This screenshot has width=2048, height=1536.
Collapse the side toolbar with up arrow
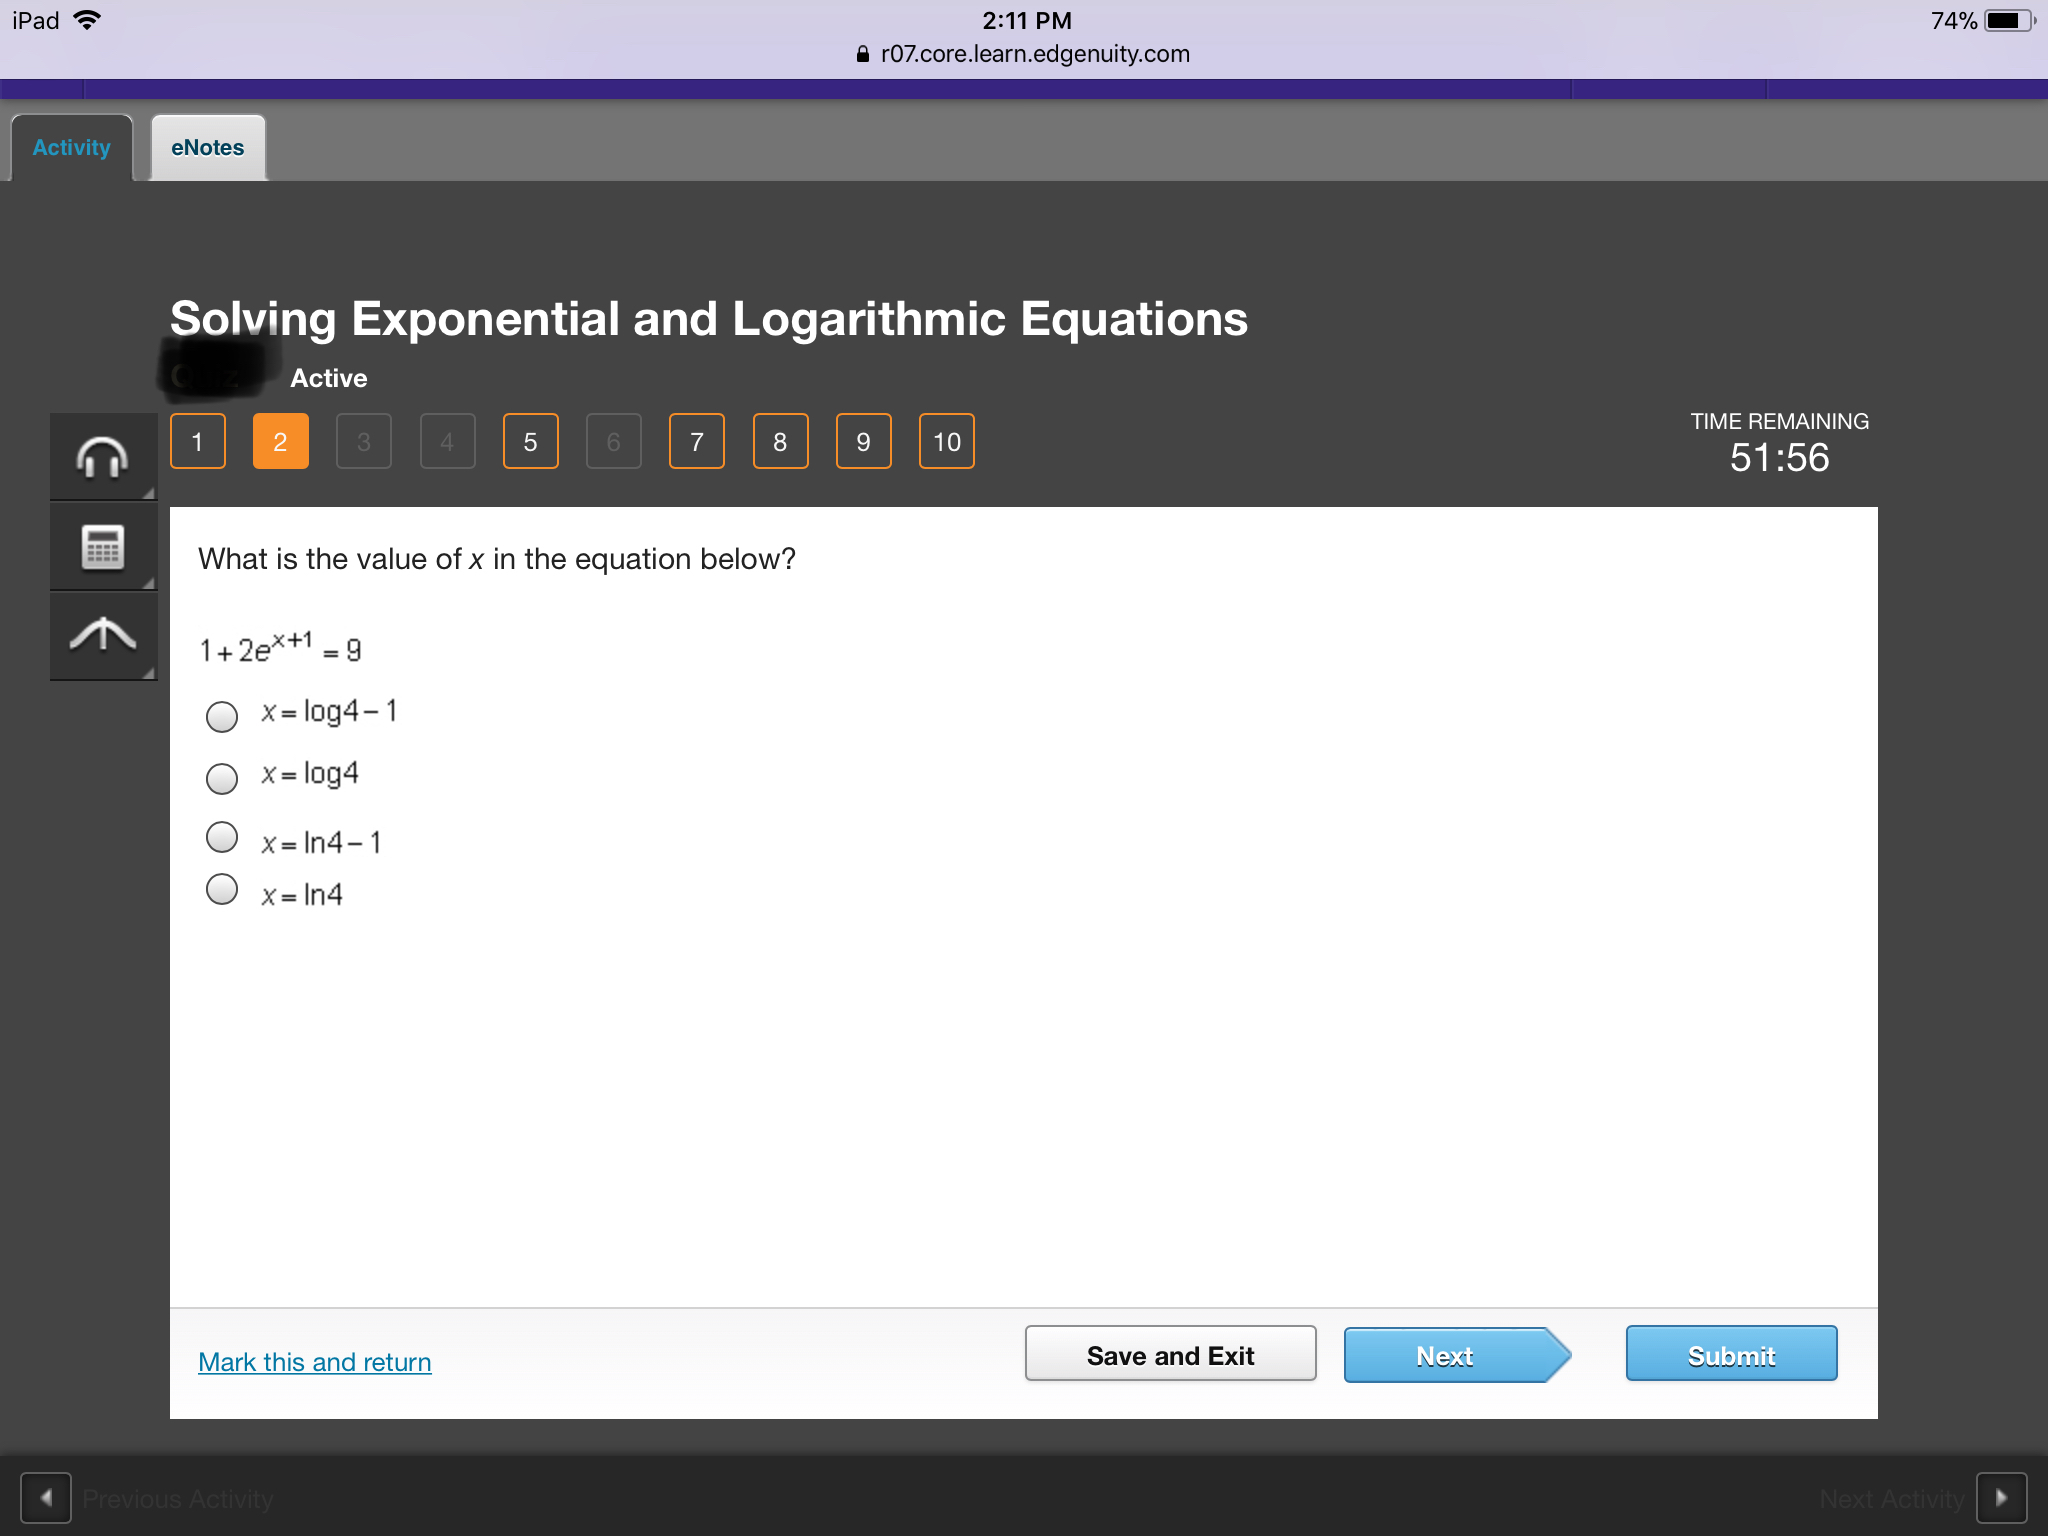pos(103,635)
